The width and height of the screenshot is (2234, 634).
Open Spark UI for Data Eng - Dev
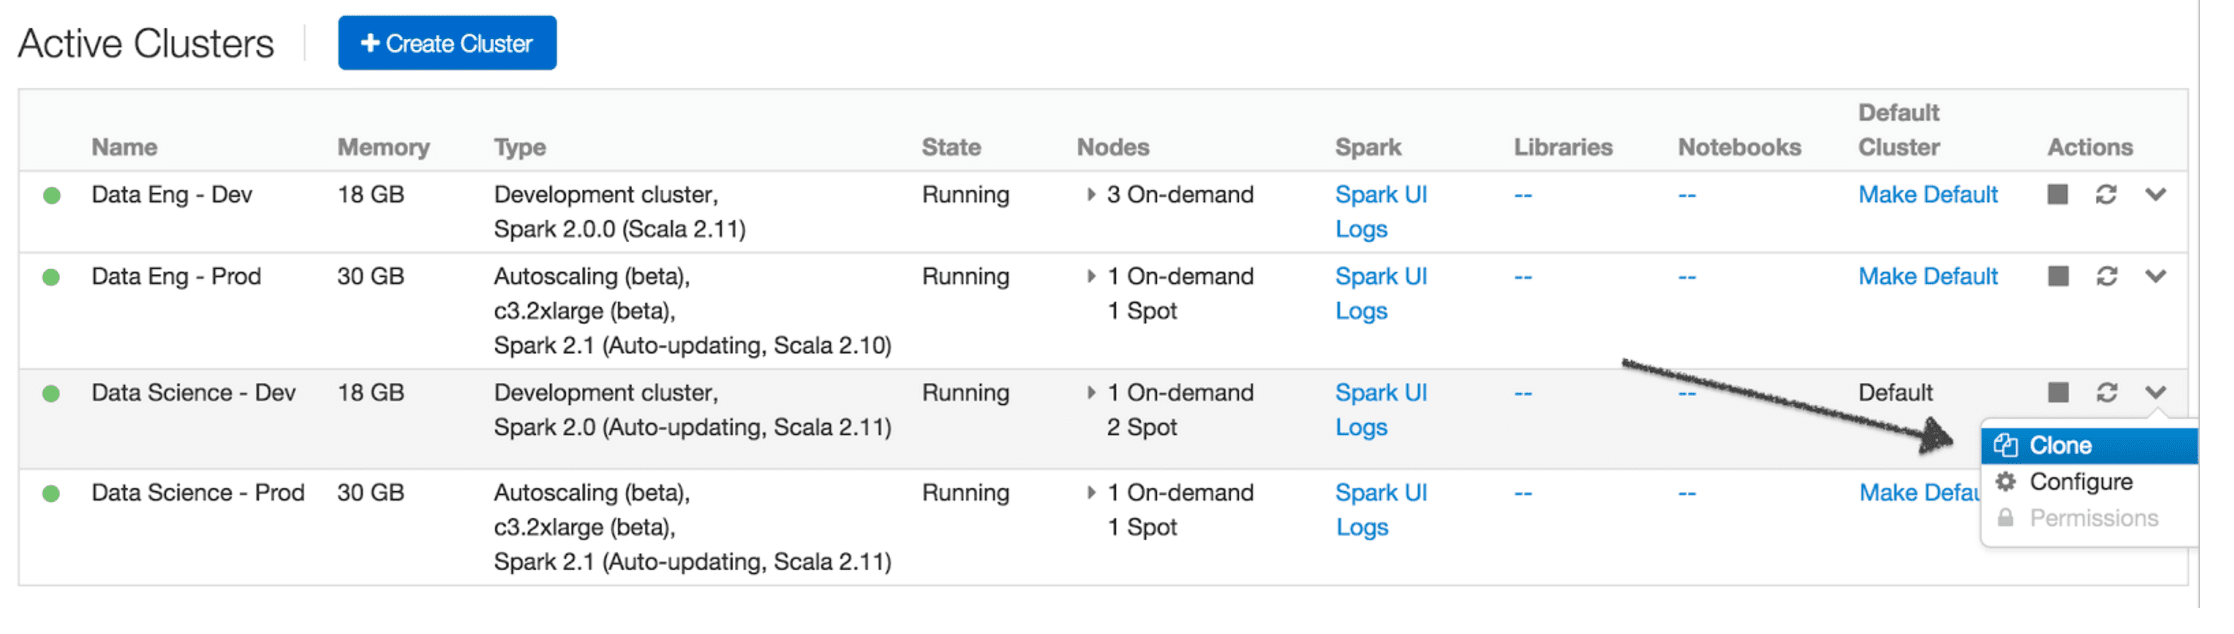pyautogui.click(x=1380, y=194)
